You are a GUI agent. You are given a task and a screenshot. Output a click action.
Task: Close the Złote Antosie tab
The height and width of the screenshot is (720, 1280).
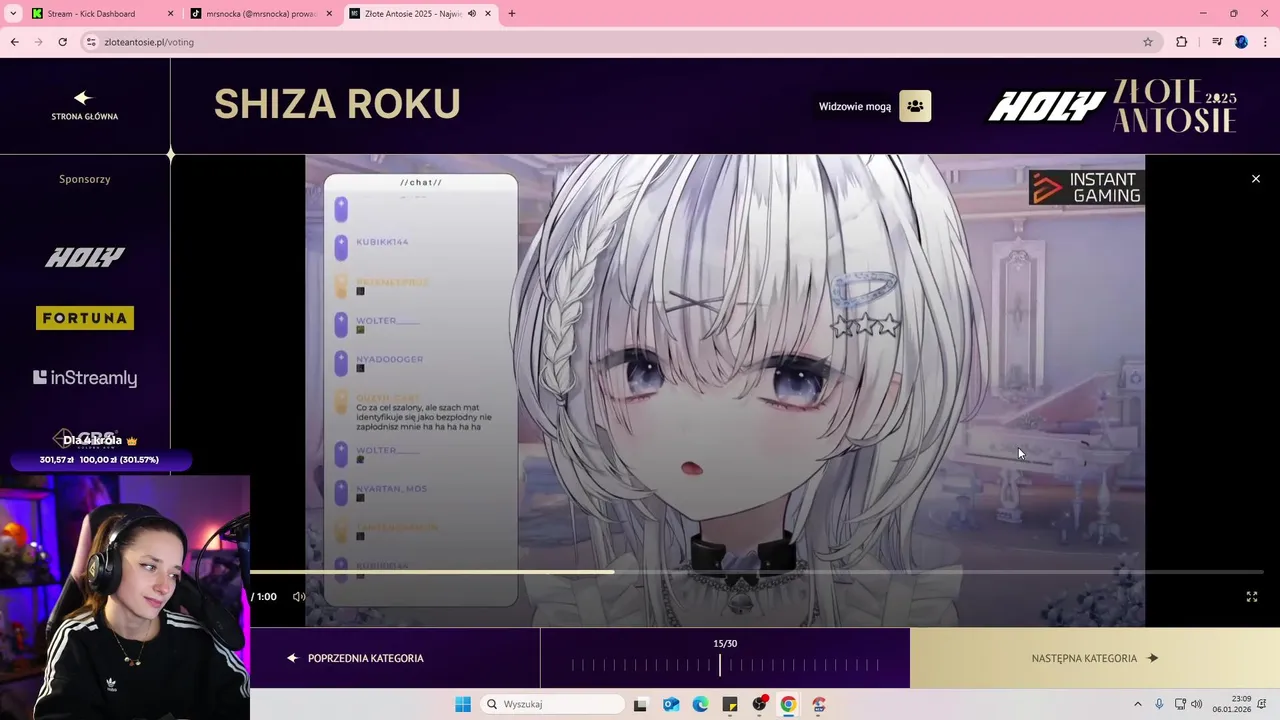[488, 14]
